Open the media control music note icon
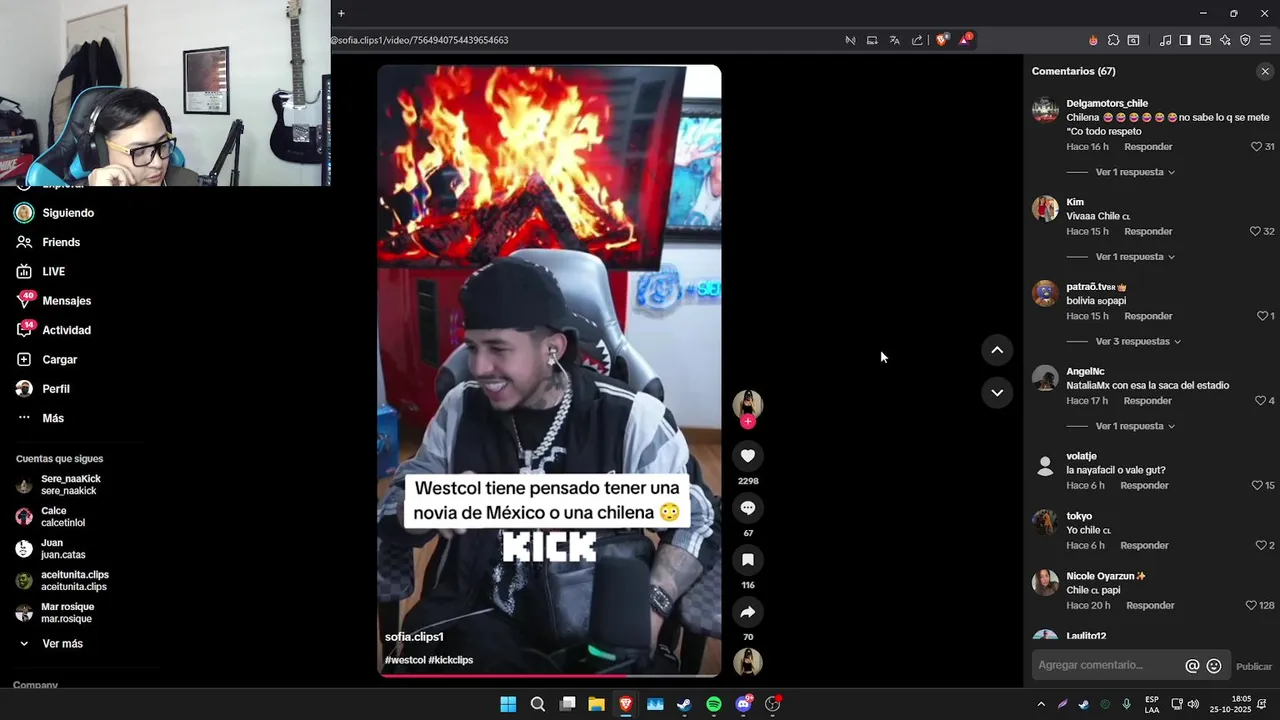1280x720 pixels. (x=1165, y=40)
